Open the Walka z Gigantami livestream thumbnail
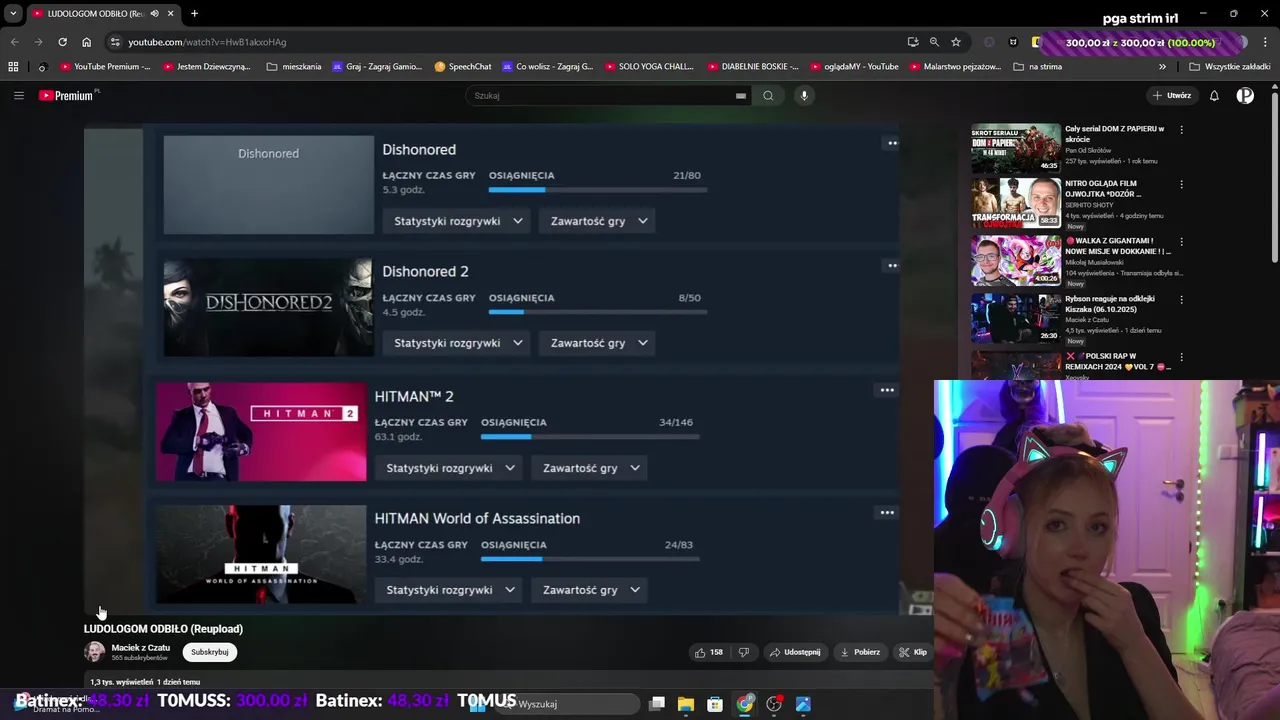The width and height of the screenshot is (1280, 720). point(1016,261)
